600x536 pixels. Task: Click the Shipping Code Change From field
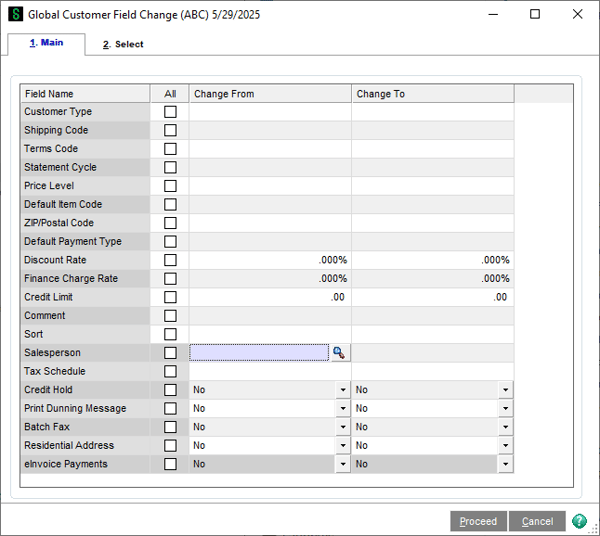tap(270, 131)
